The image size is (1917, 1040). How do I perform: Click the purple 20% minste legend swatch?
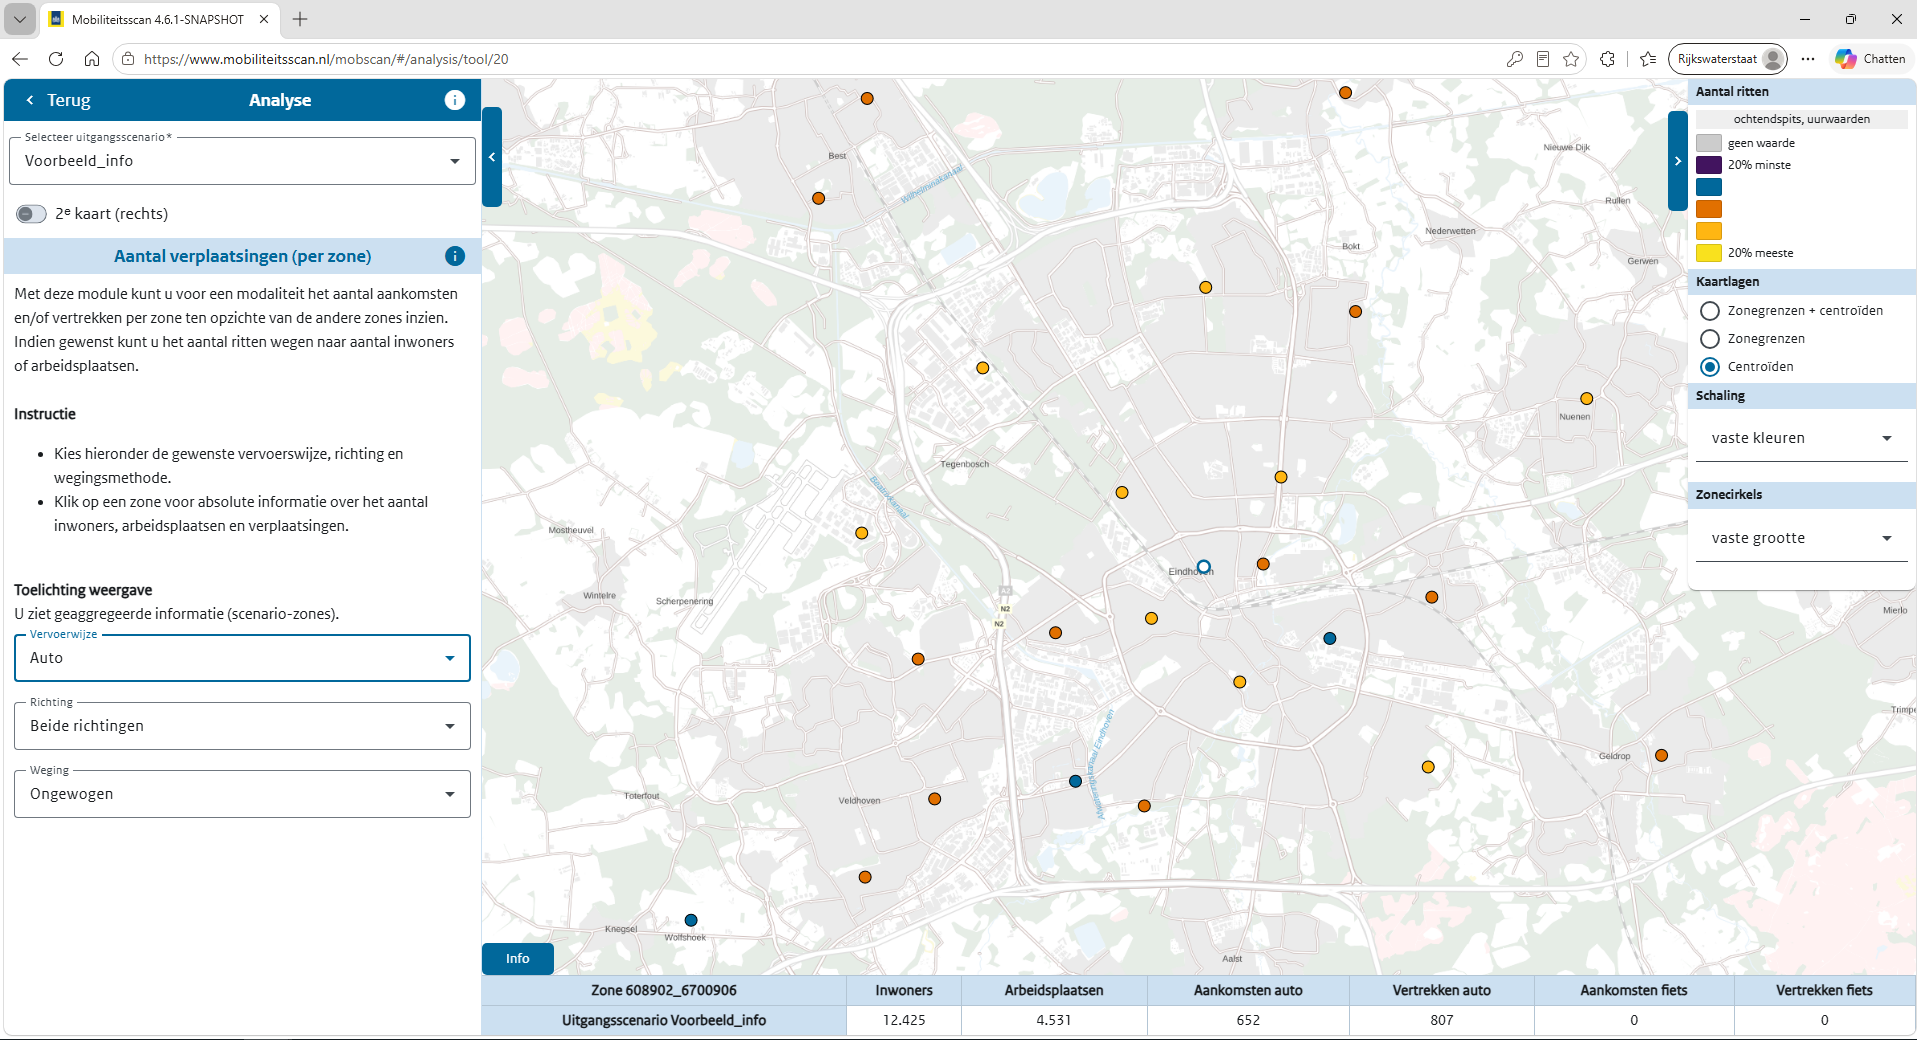[x=1709, y=165]
